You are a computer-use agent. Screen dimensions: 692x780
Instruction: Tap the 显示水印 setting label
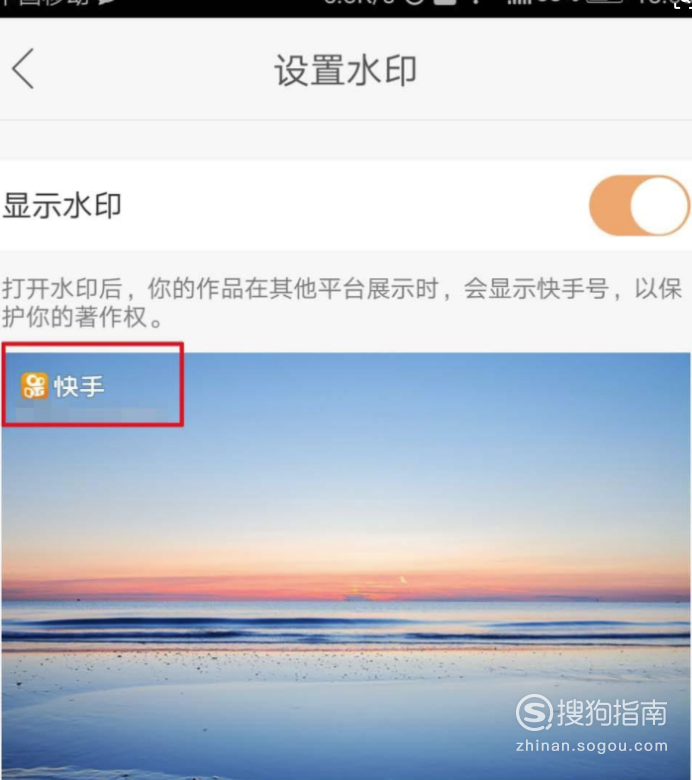[62, 205]
